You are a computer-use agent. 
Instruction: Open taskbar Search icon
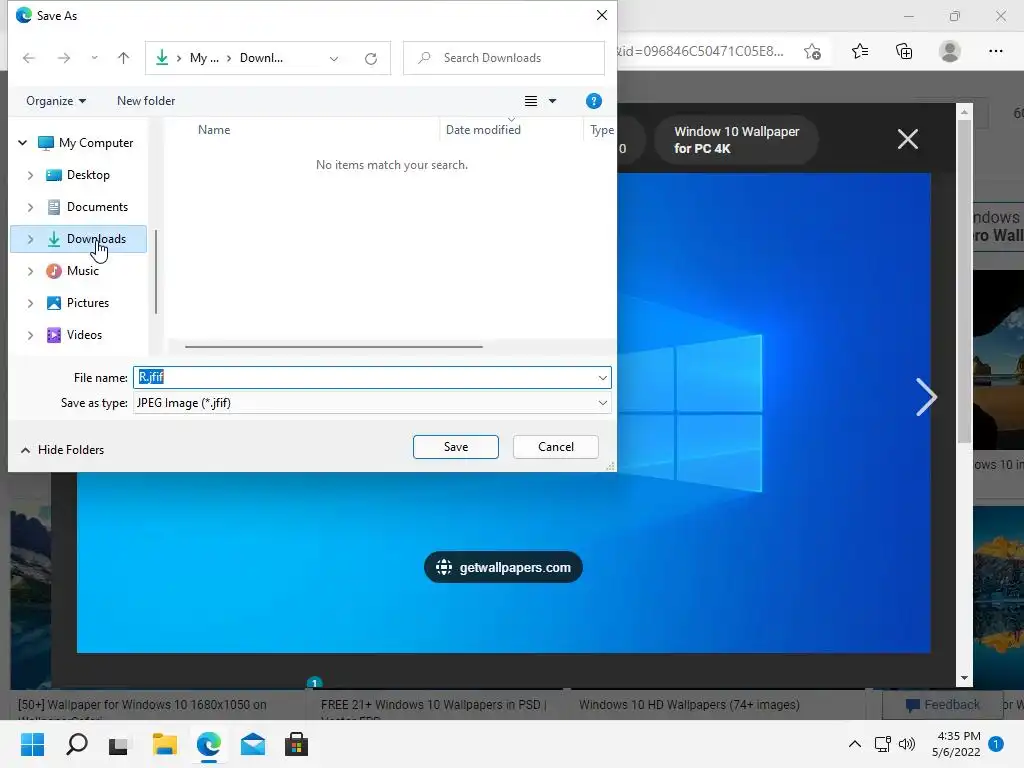[x=76, y=744]
